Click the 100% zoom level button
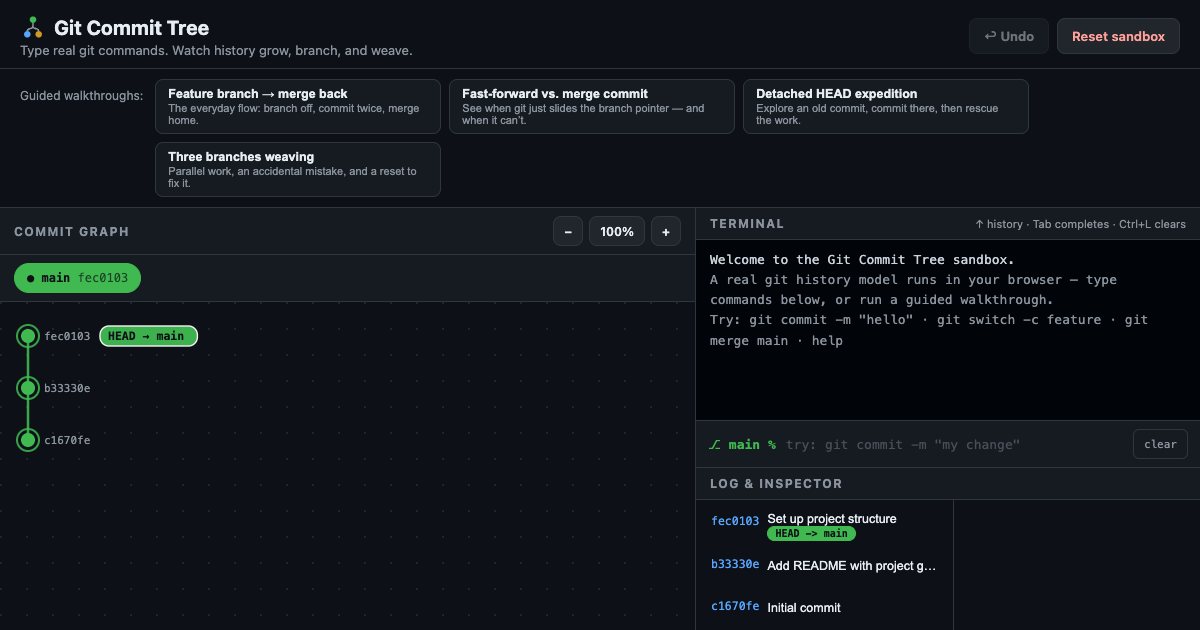Viewport: 1200px width, 630px height. [x=617, y=232]
